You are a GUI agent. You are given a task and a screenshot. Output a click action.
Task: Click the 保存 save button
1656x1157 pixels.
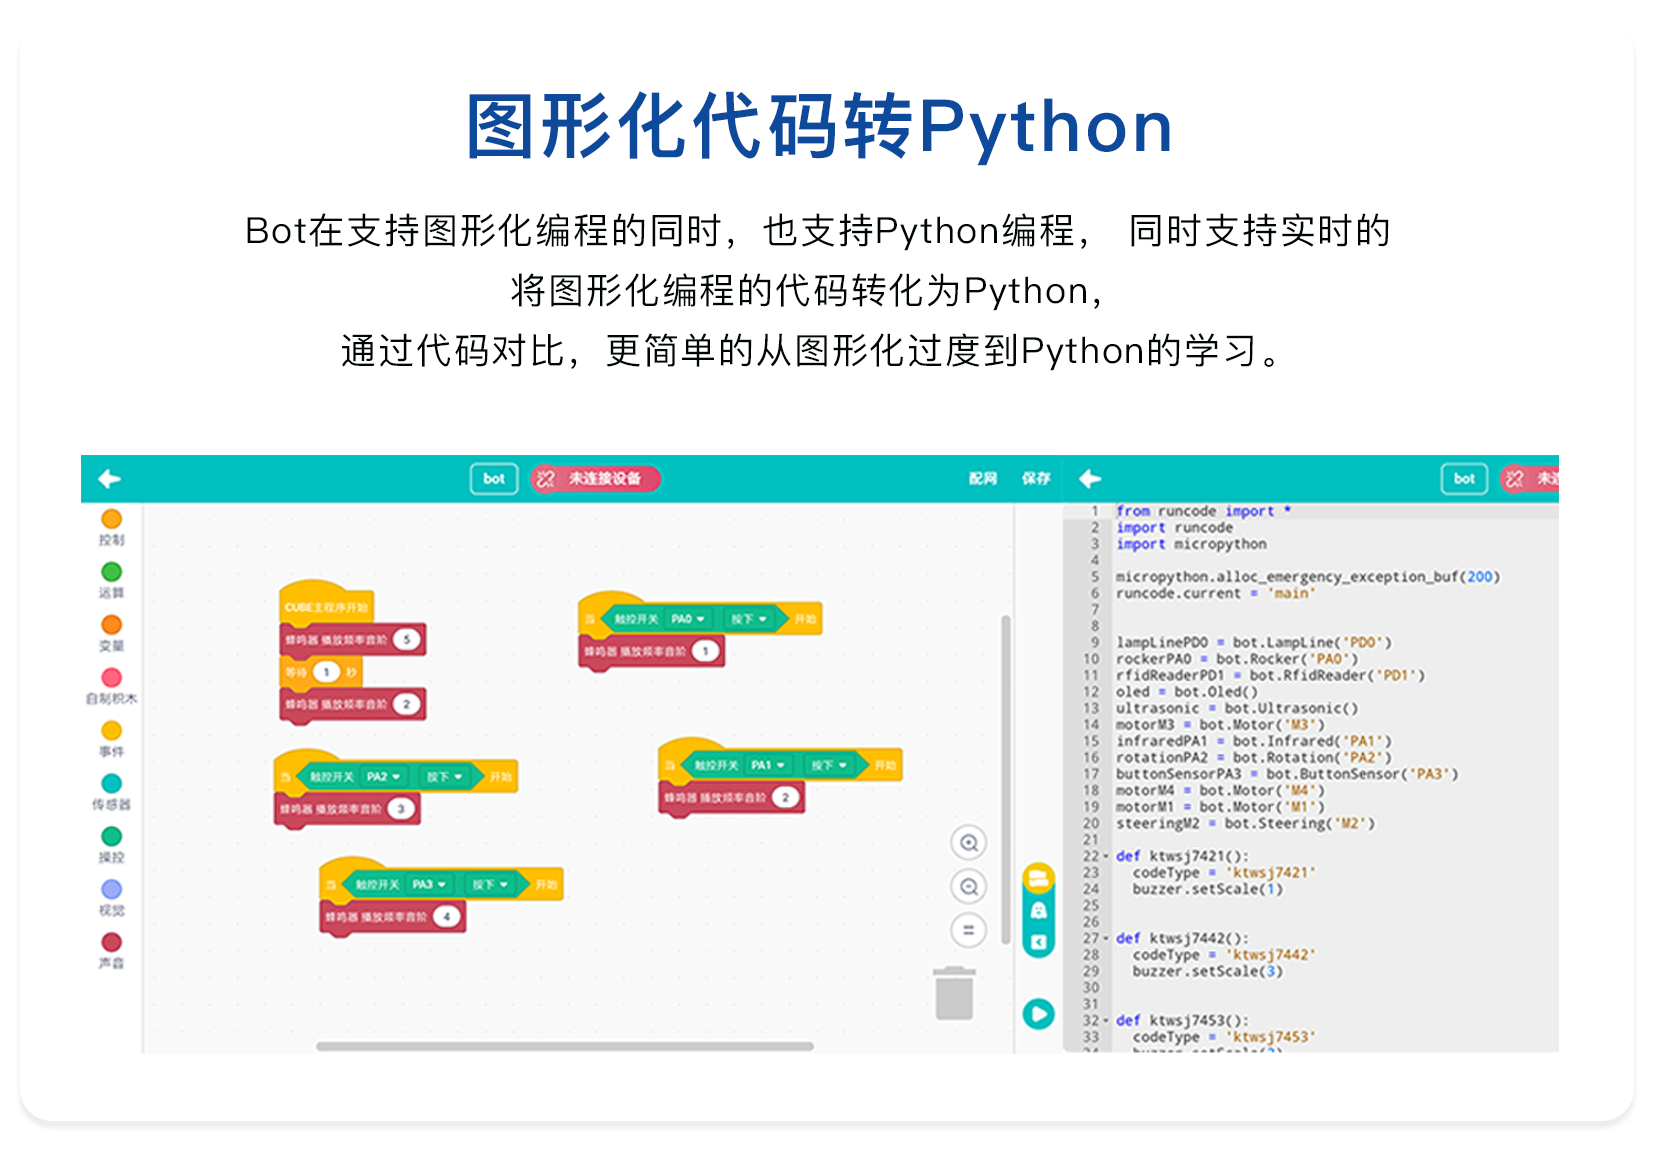click(1036, 479)
